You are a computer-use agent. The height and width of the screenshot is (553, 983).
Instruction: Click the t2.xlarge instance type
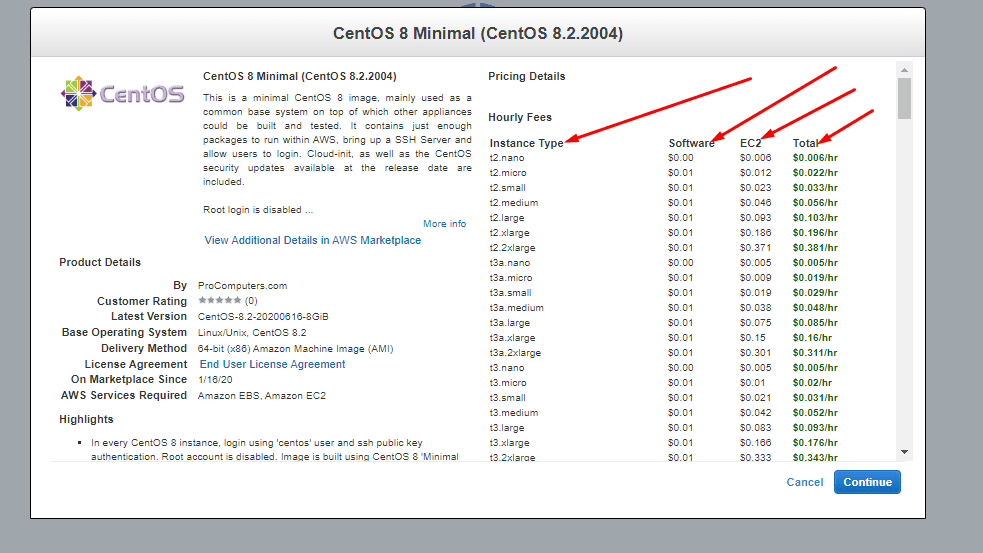tap(509, 233)
